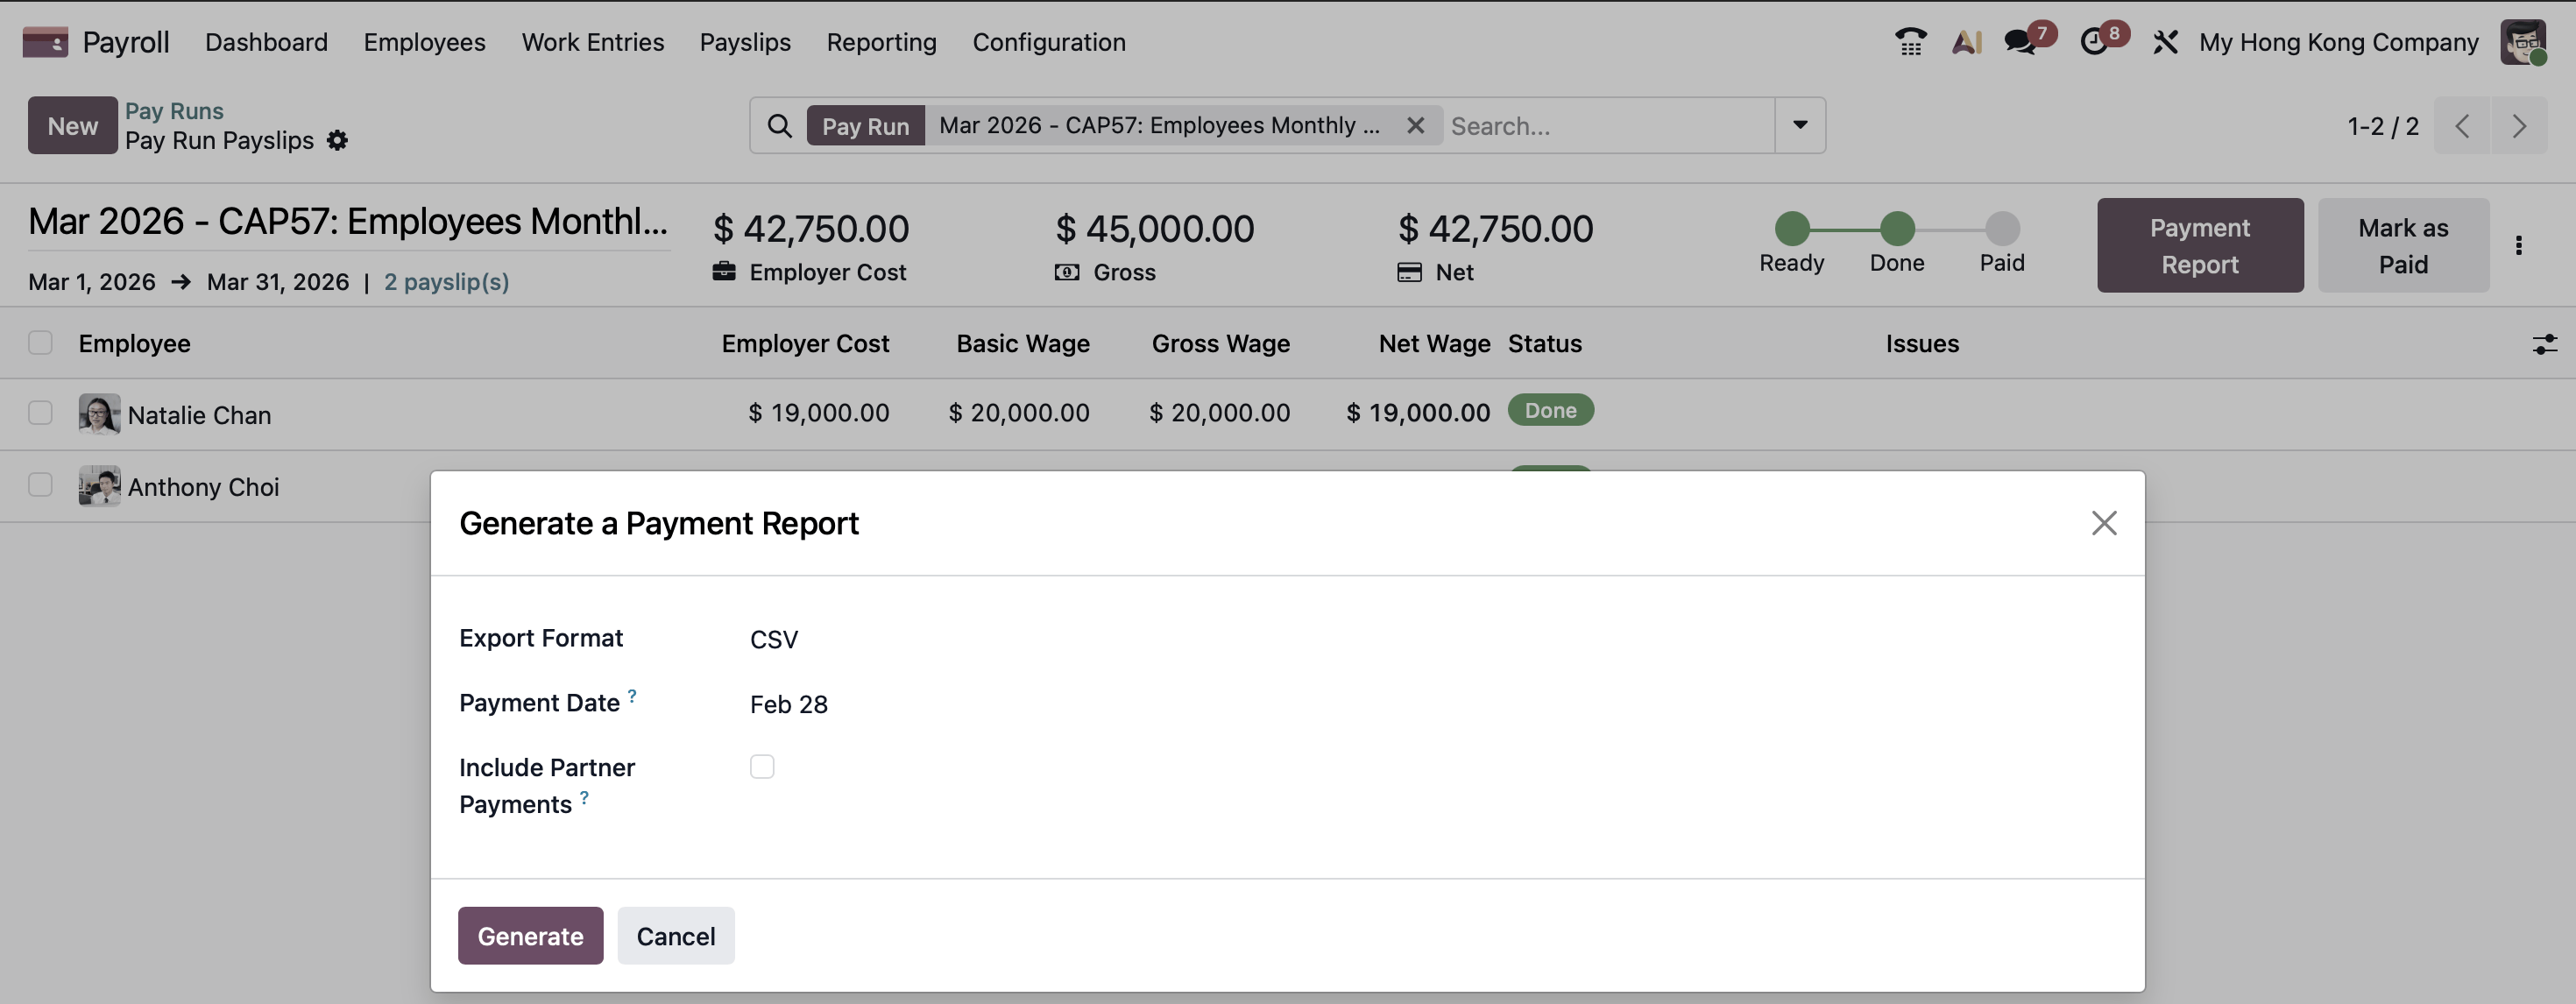
Task: Sort by the Employer Cost column header
Action: tap(805, 343)
